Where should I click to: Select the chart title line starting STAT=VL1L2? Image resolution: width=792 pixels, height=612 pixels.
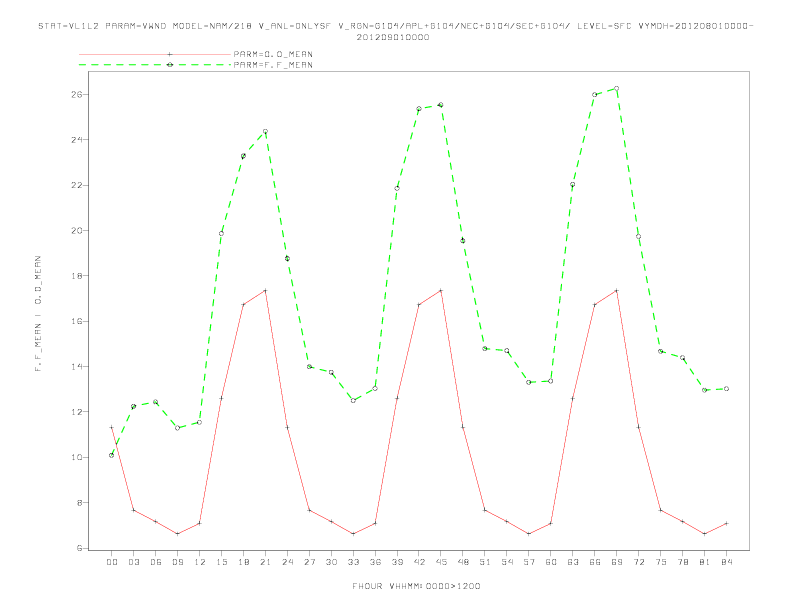click(396, 26)
